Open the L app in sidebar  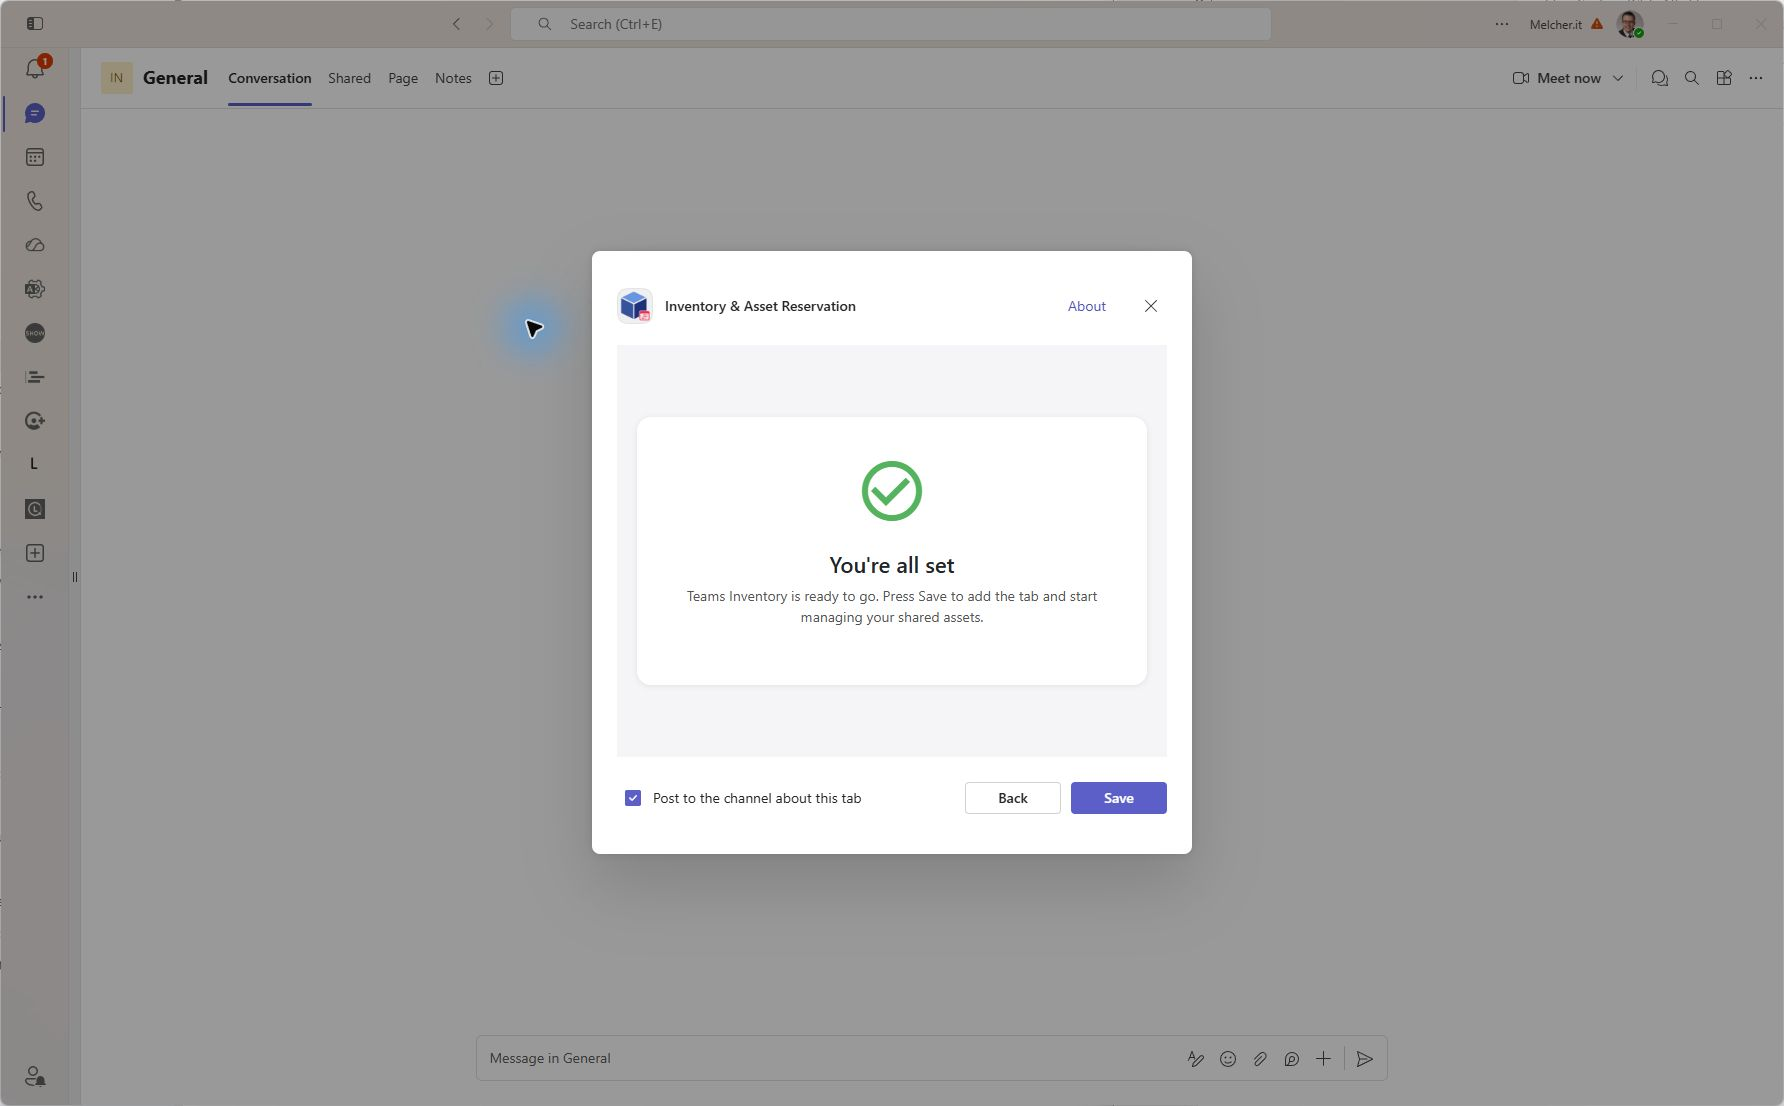click(x=34, y=464)
